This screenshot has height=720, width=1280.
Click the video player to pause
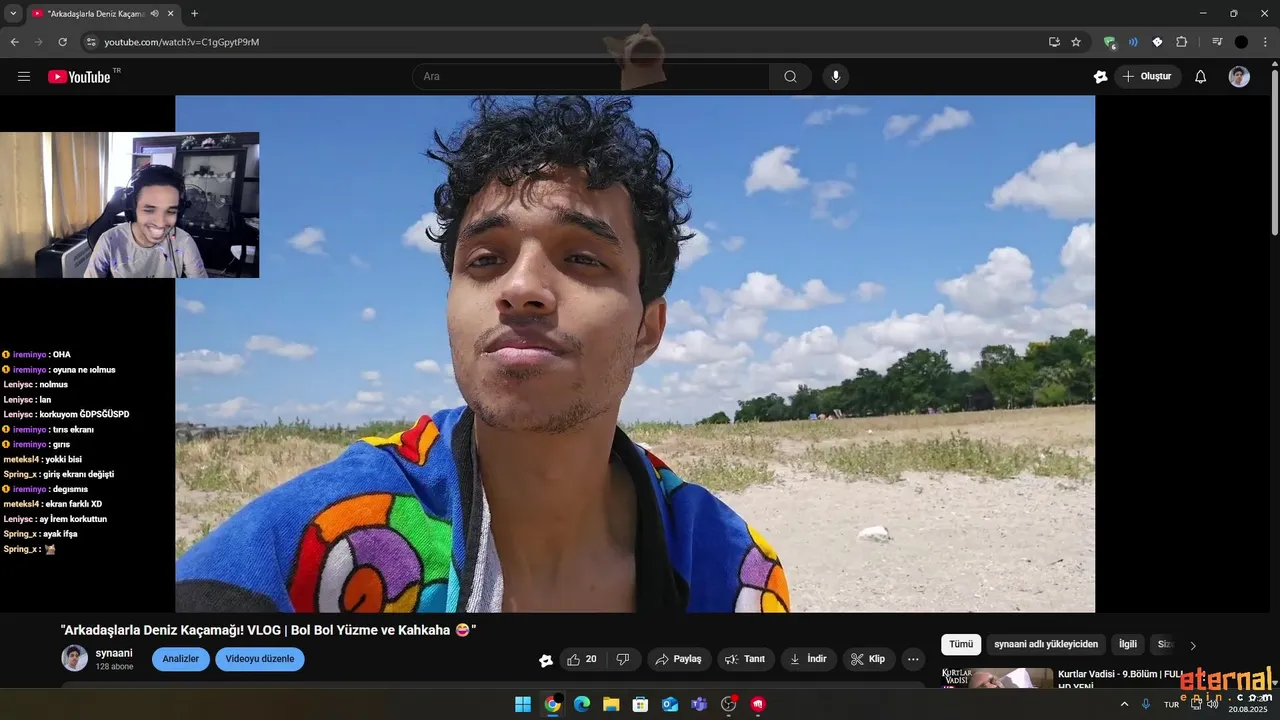(635, 354)
